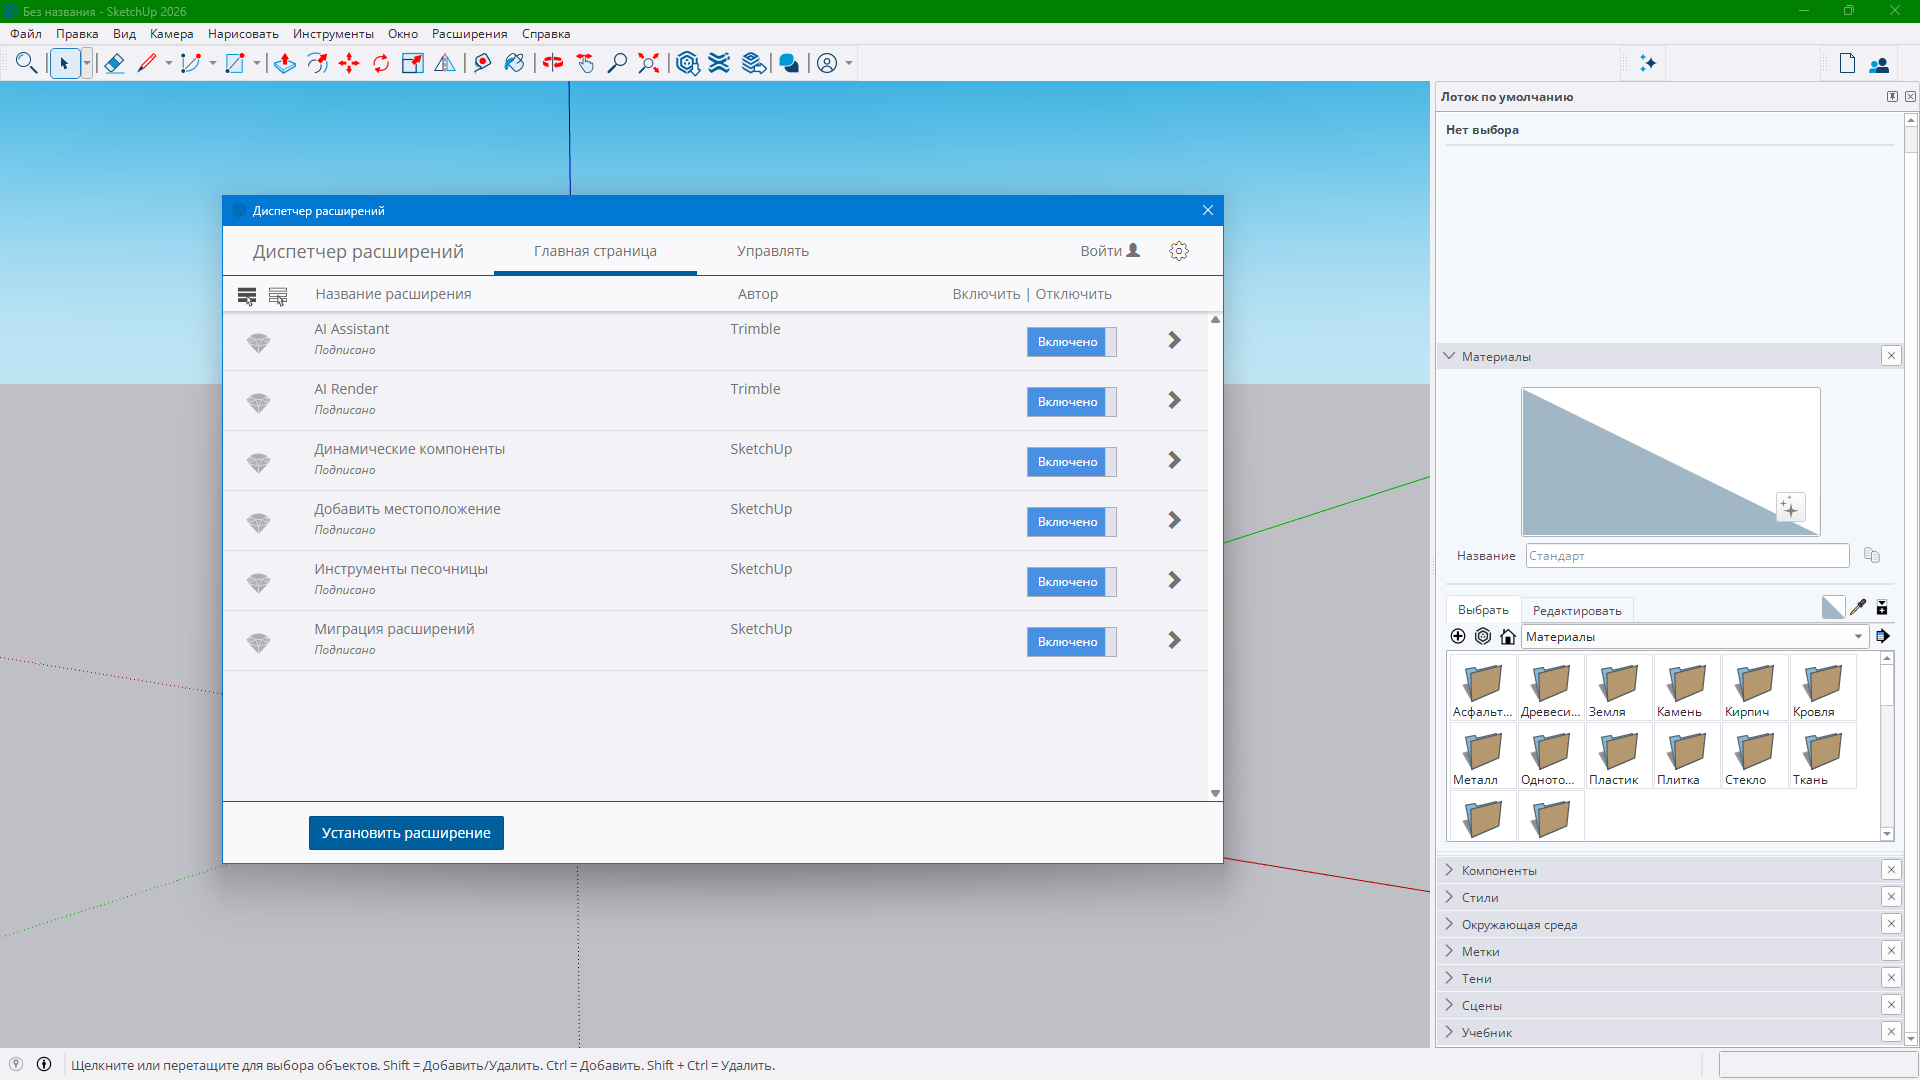This screenshot has height=1080, width=1920.
Task: Toggle AI Assistant enabled switch
Action: pyautogui.click(x=1071, y=342)
